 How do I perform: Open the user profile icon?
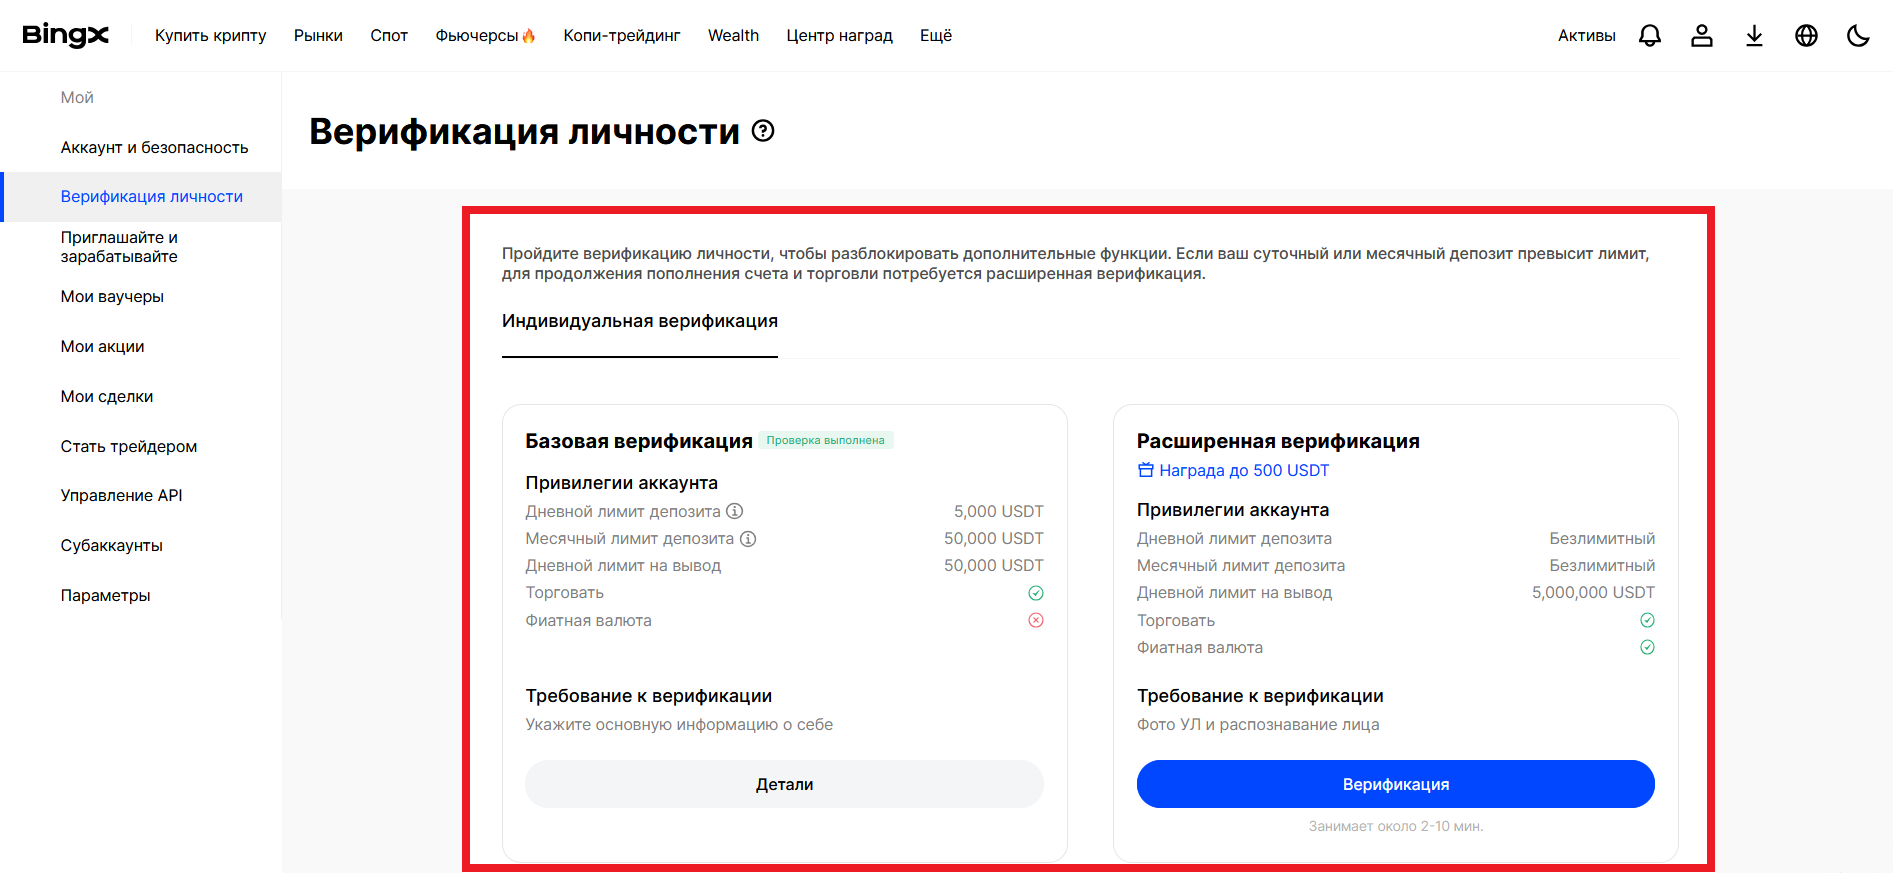(x=1702, y=36)
